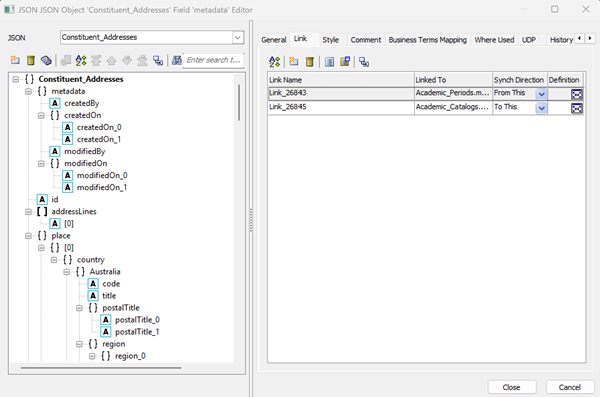Collapse the country node
The image size is (600, 397).
point(54,260)
